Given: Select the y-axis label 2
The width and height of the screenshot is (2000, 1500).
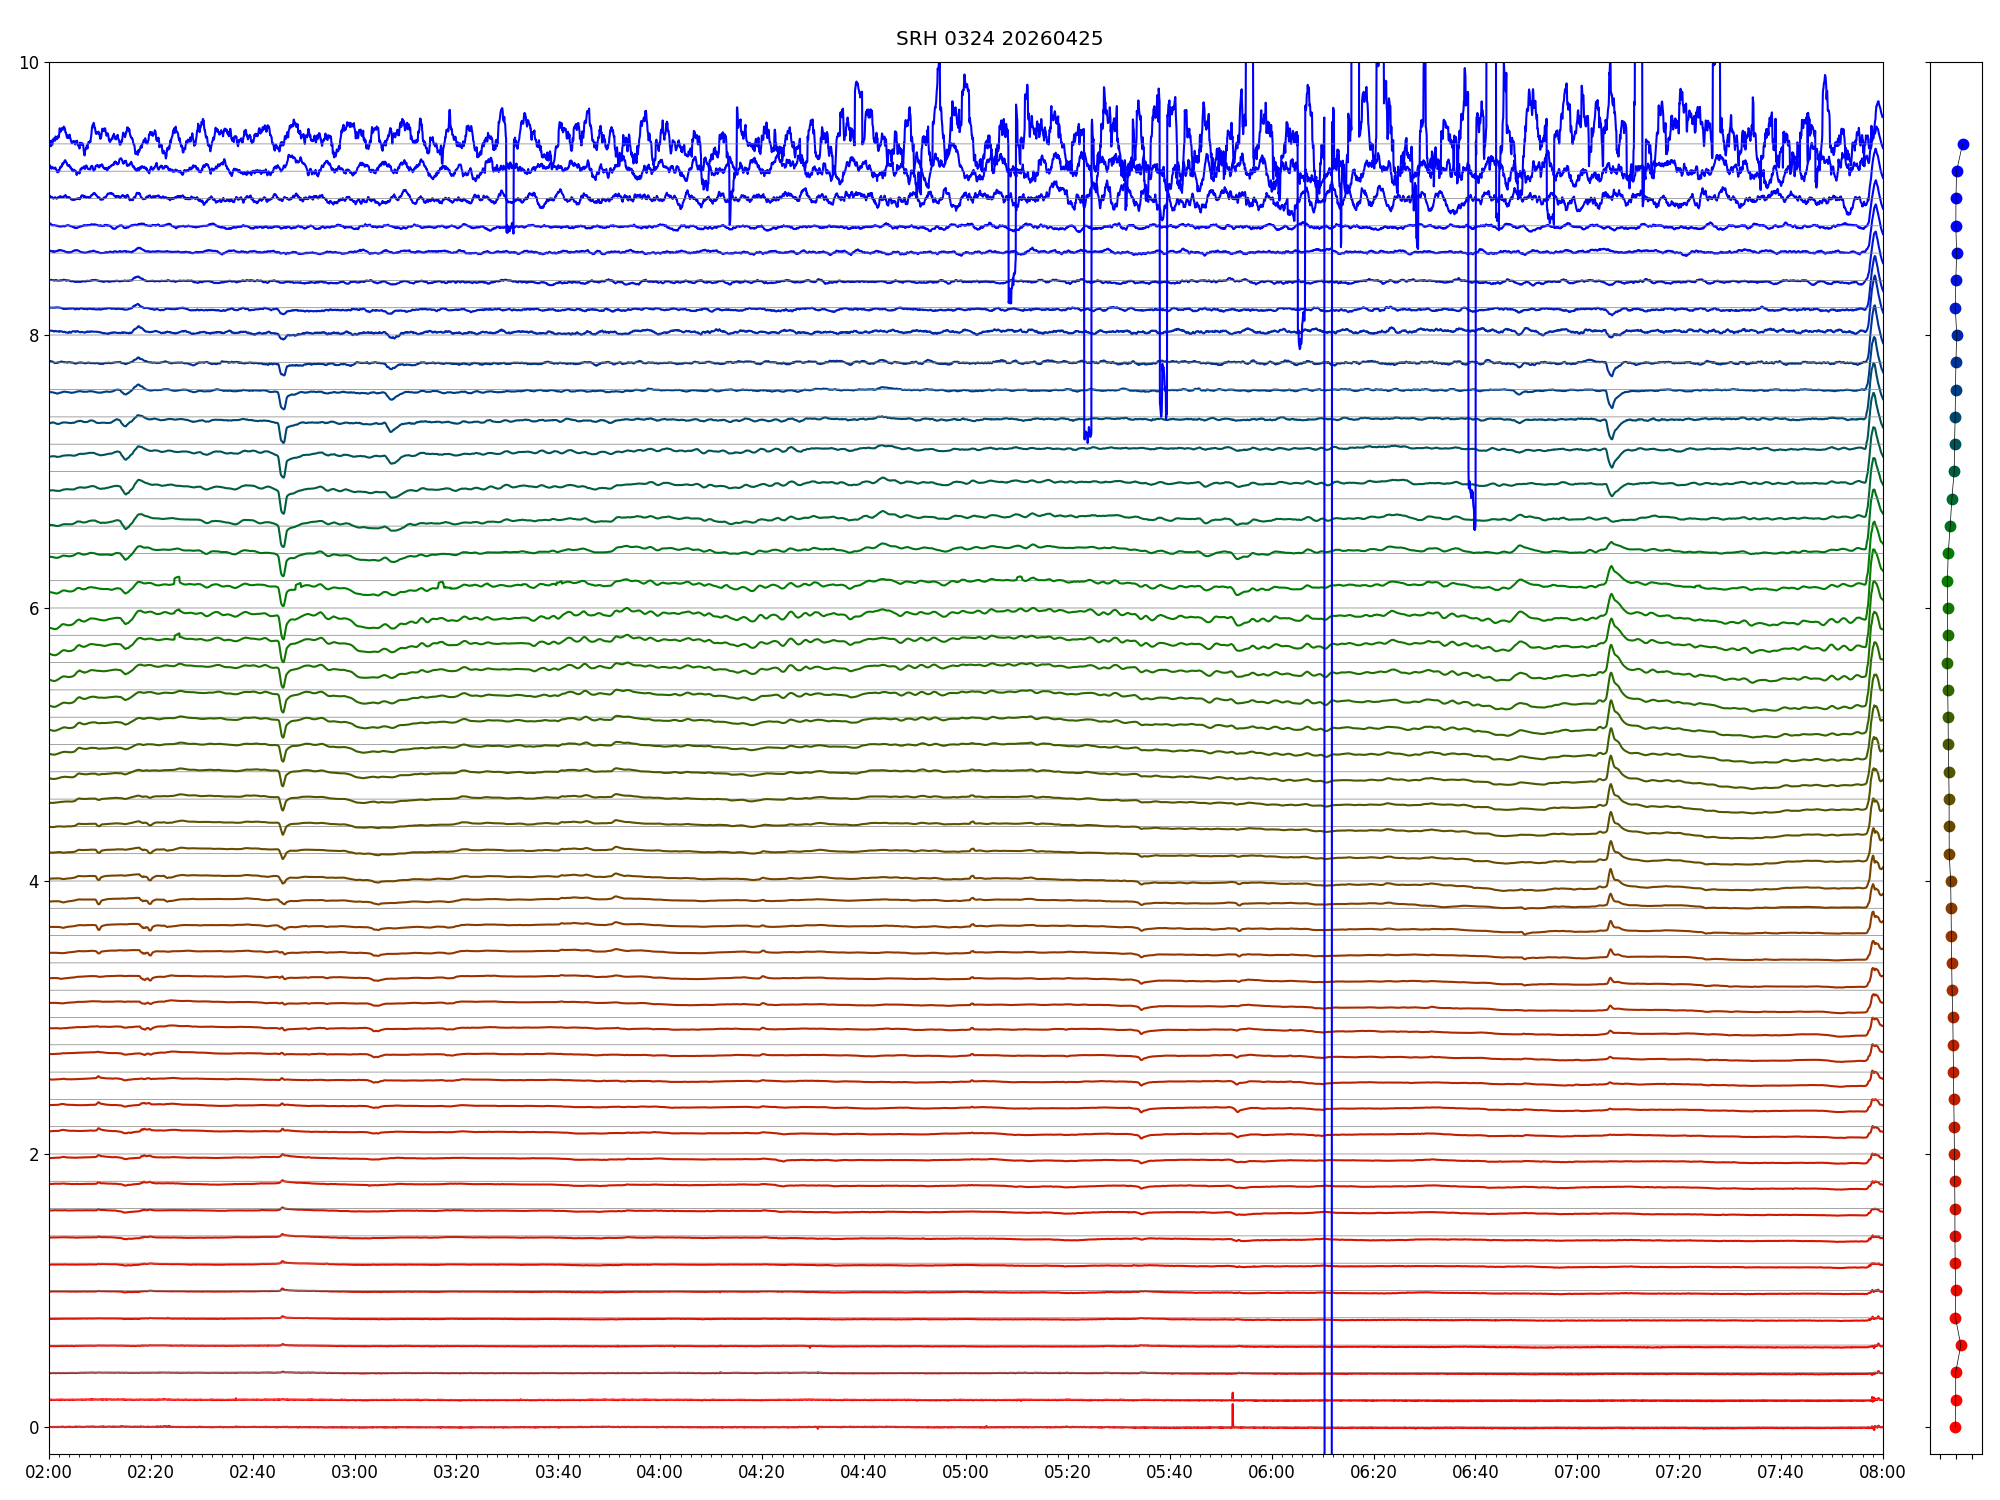Looking at the screenshot, I should (x=34, y=1155).
